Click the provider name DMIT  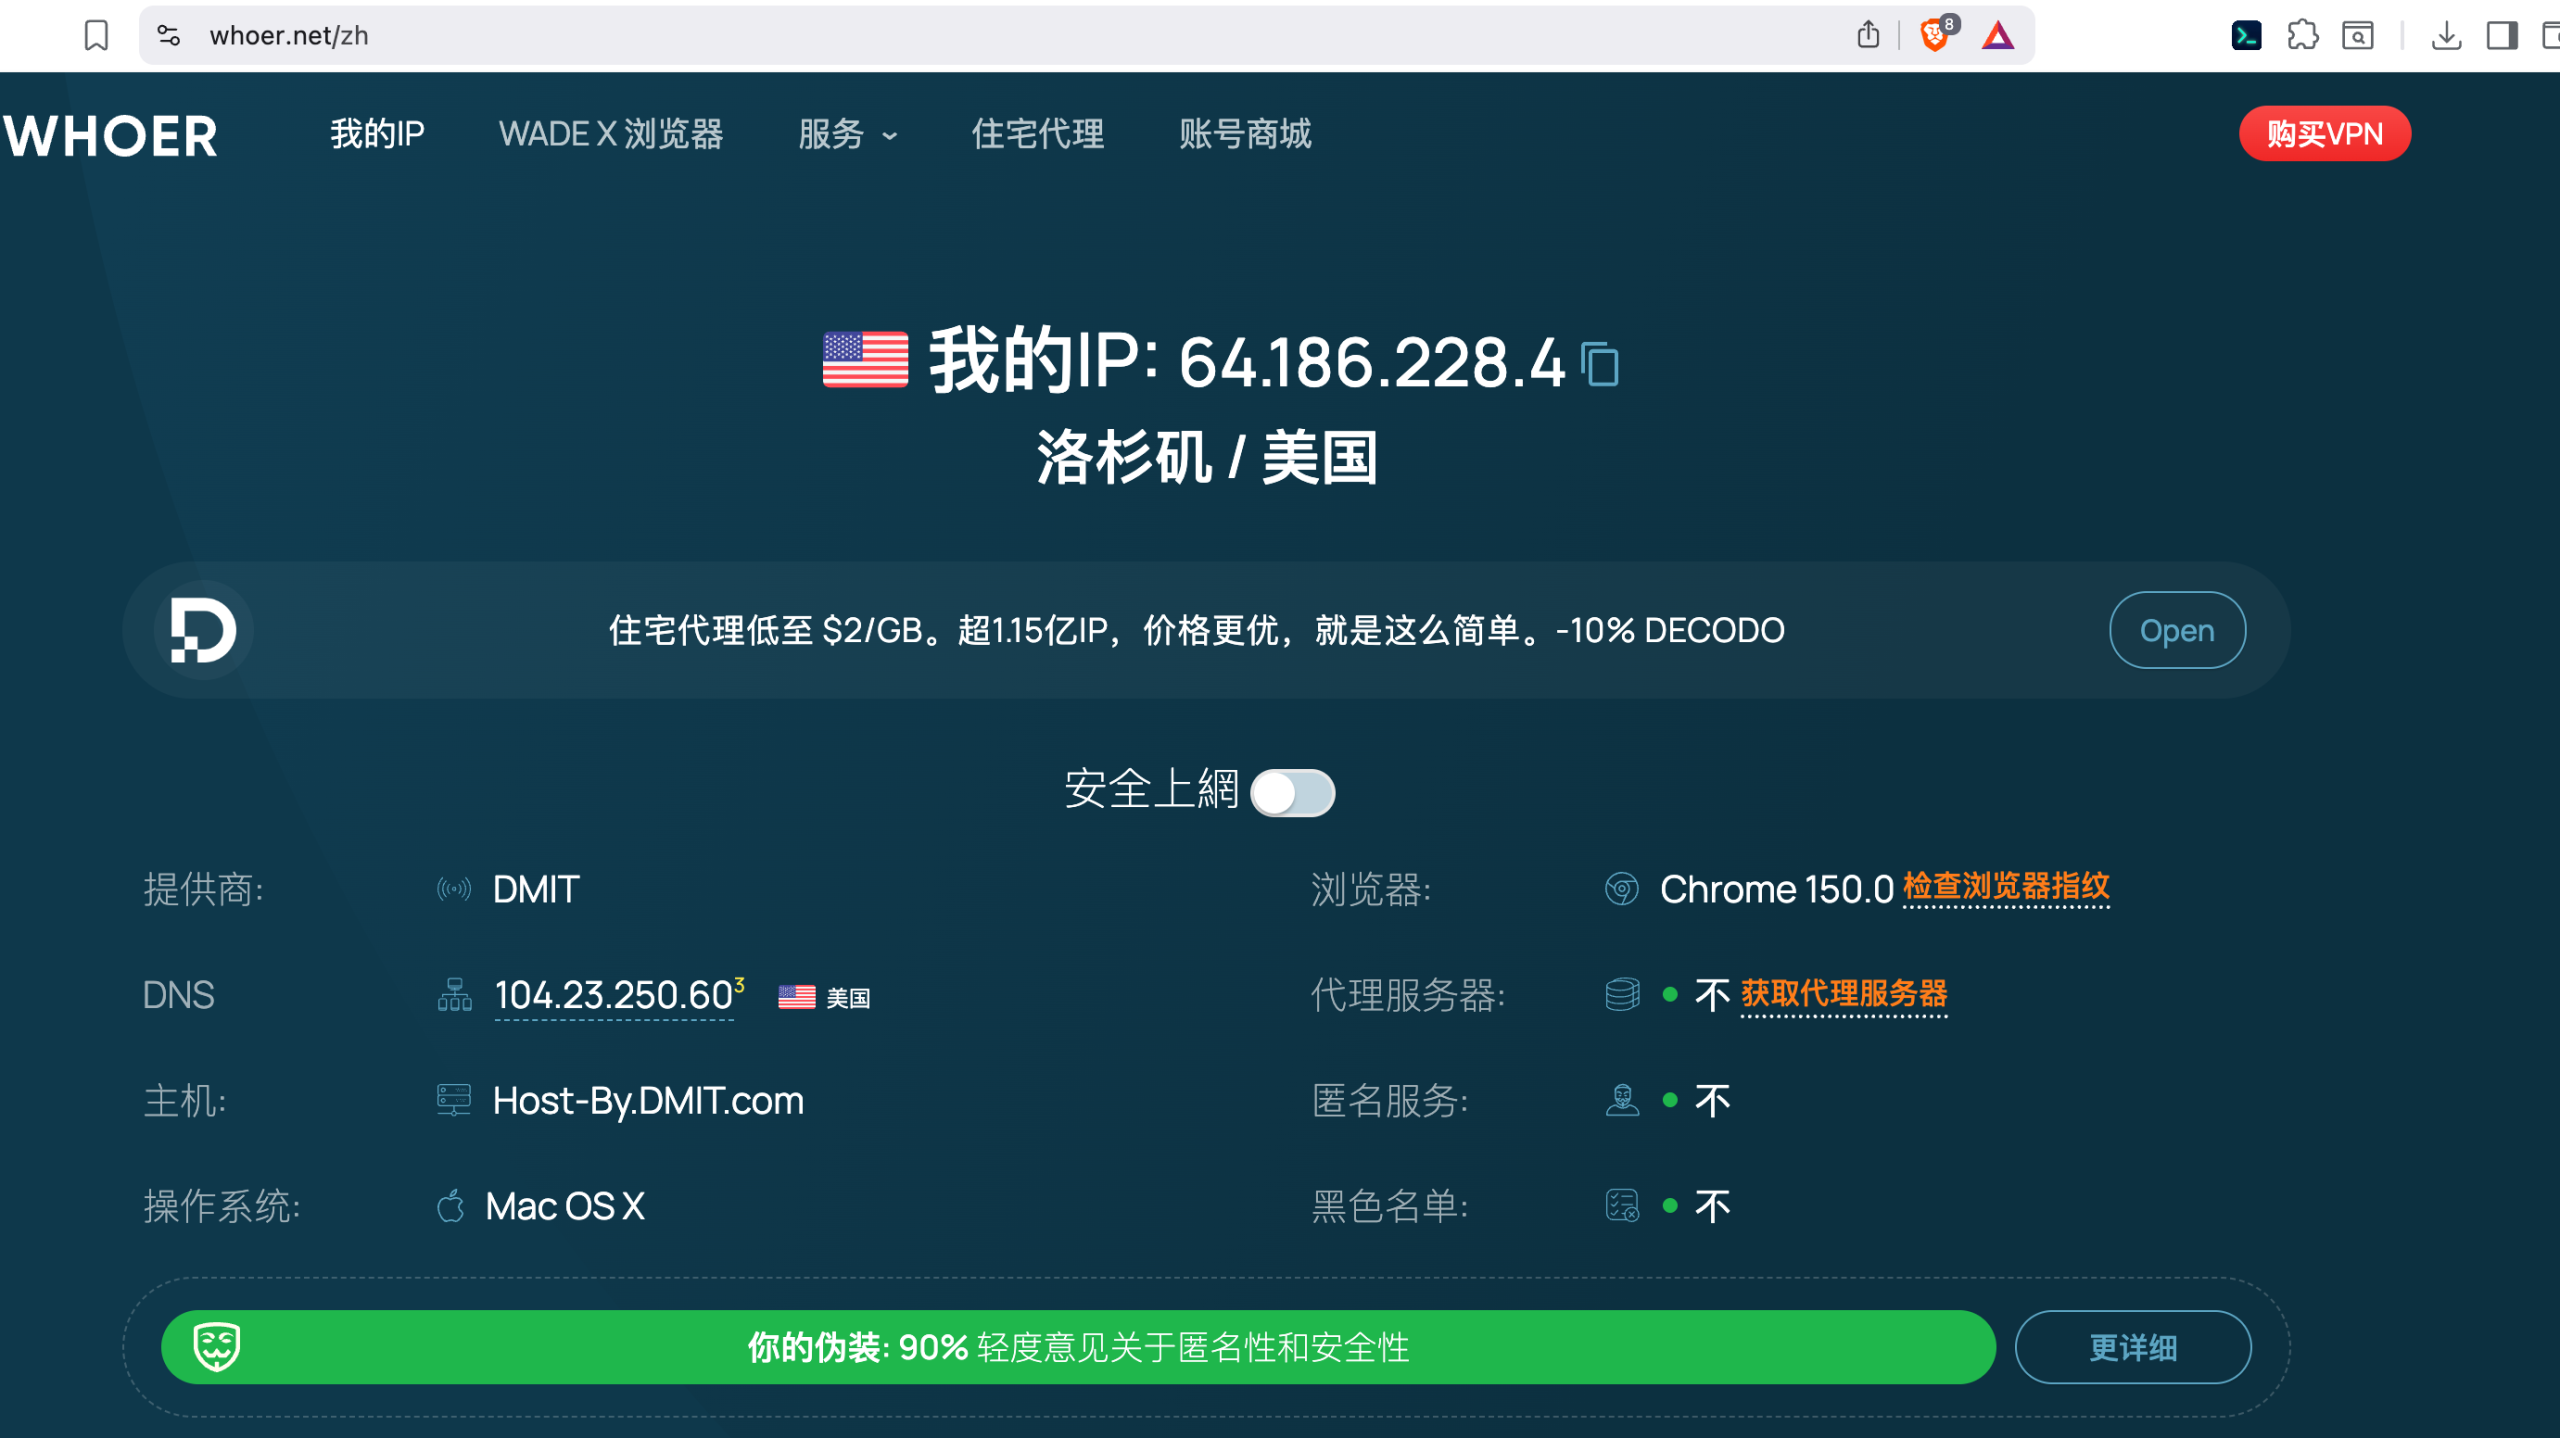(536, 889)
